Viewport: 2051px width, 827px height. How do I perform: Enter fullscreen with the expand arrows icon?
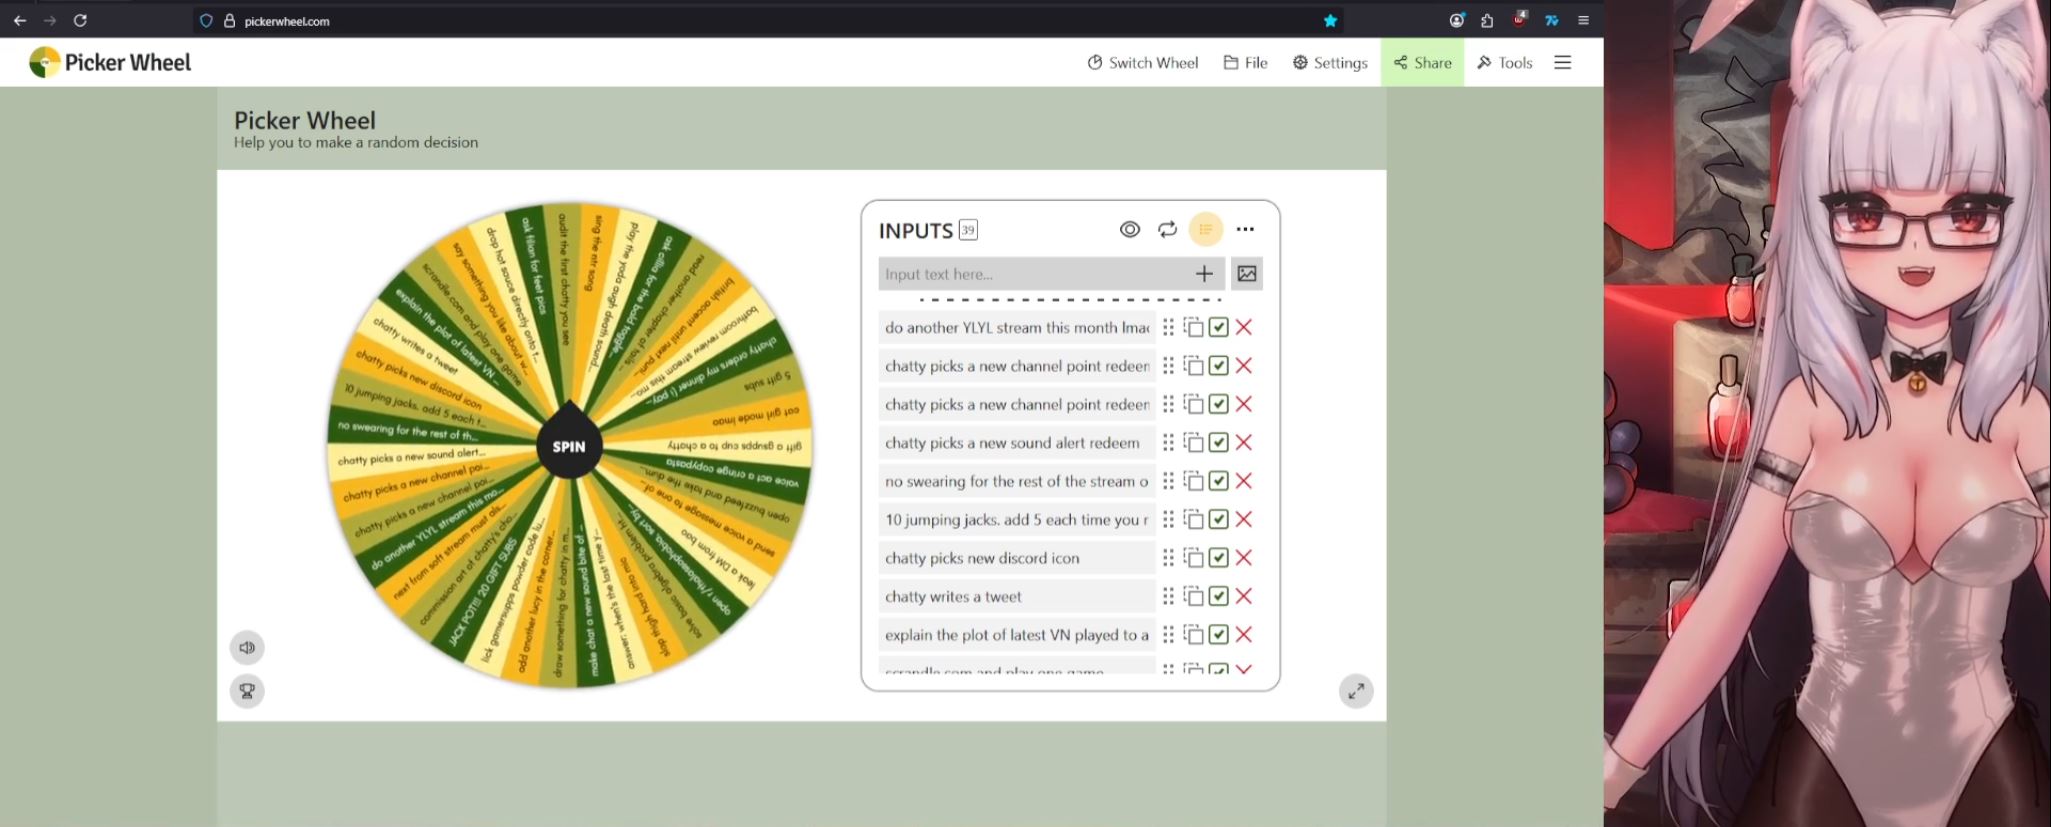click(1355, 691)
